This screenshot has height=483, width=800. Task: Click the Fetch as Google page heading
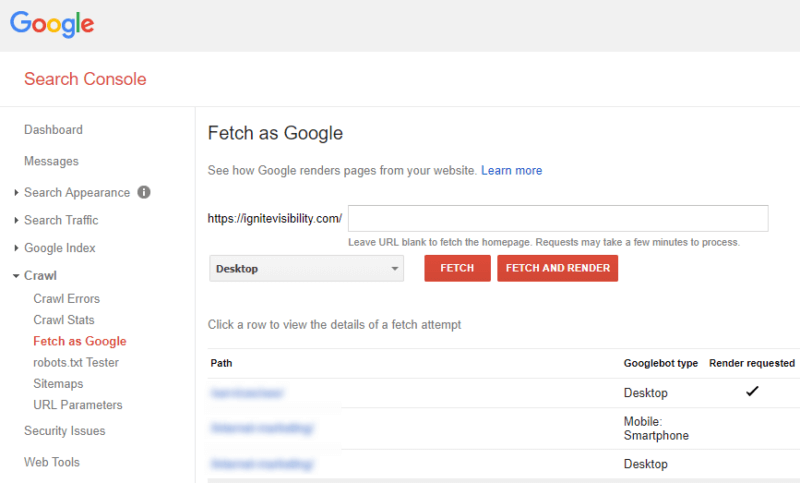pyautogui.click(x=275, y=133)
